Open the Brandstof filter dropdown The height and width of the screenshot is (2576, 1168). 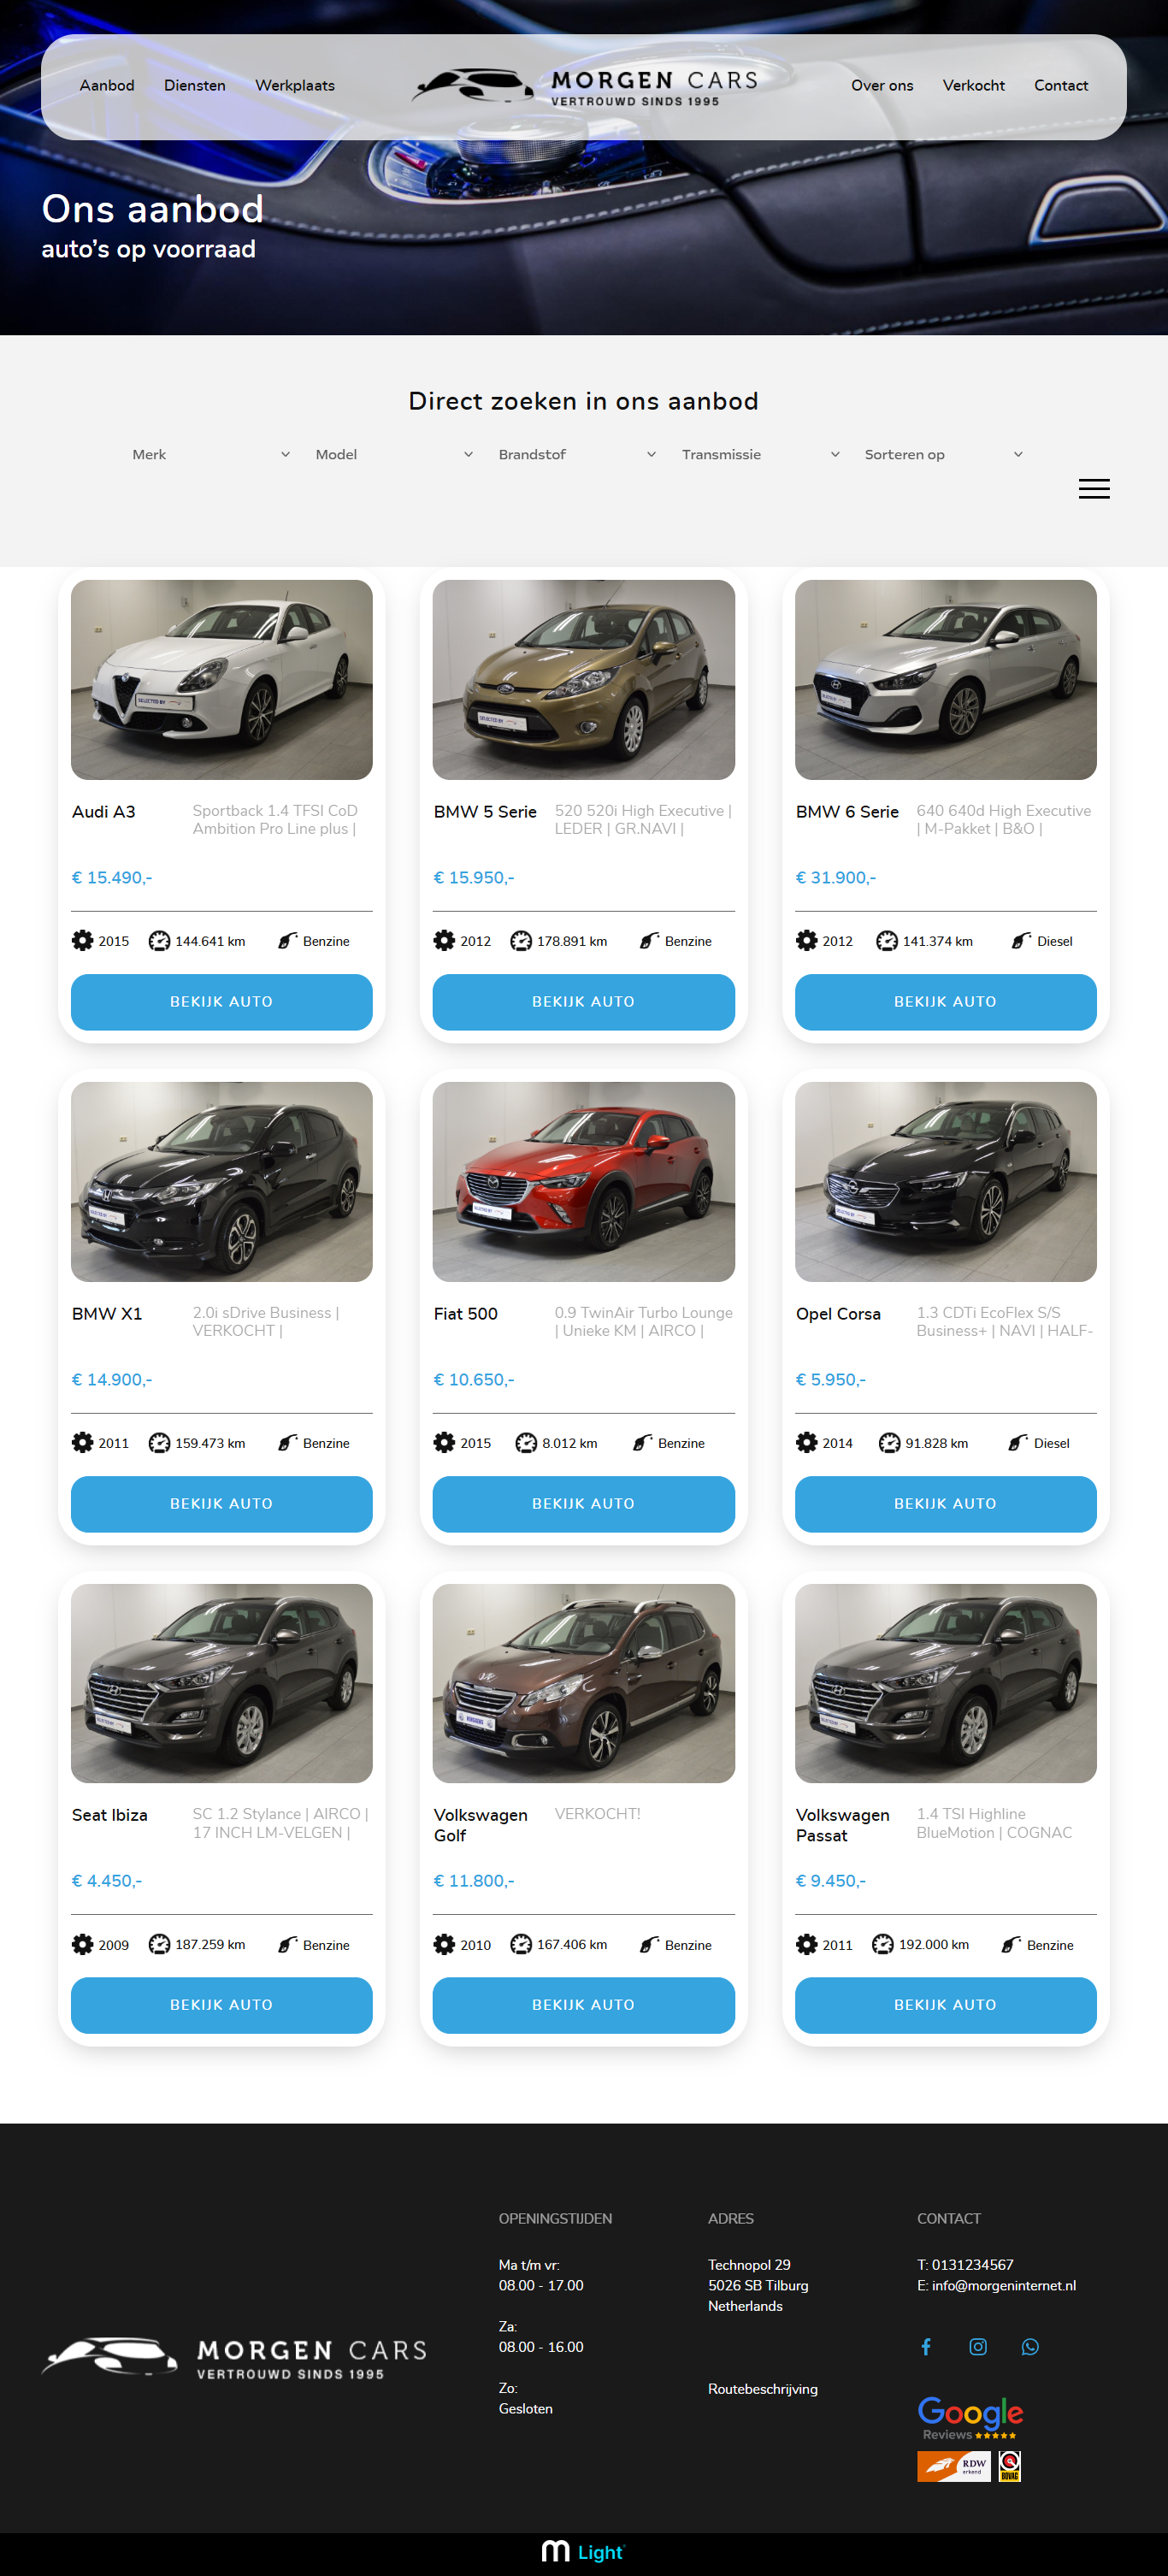(577, 455)
